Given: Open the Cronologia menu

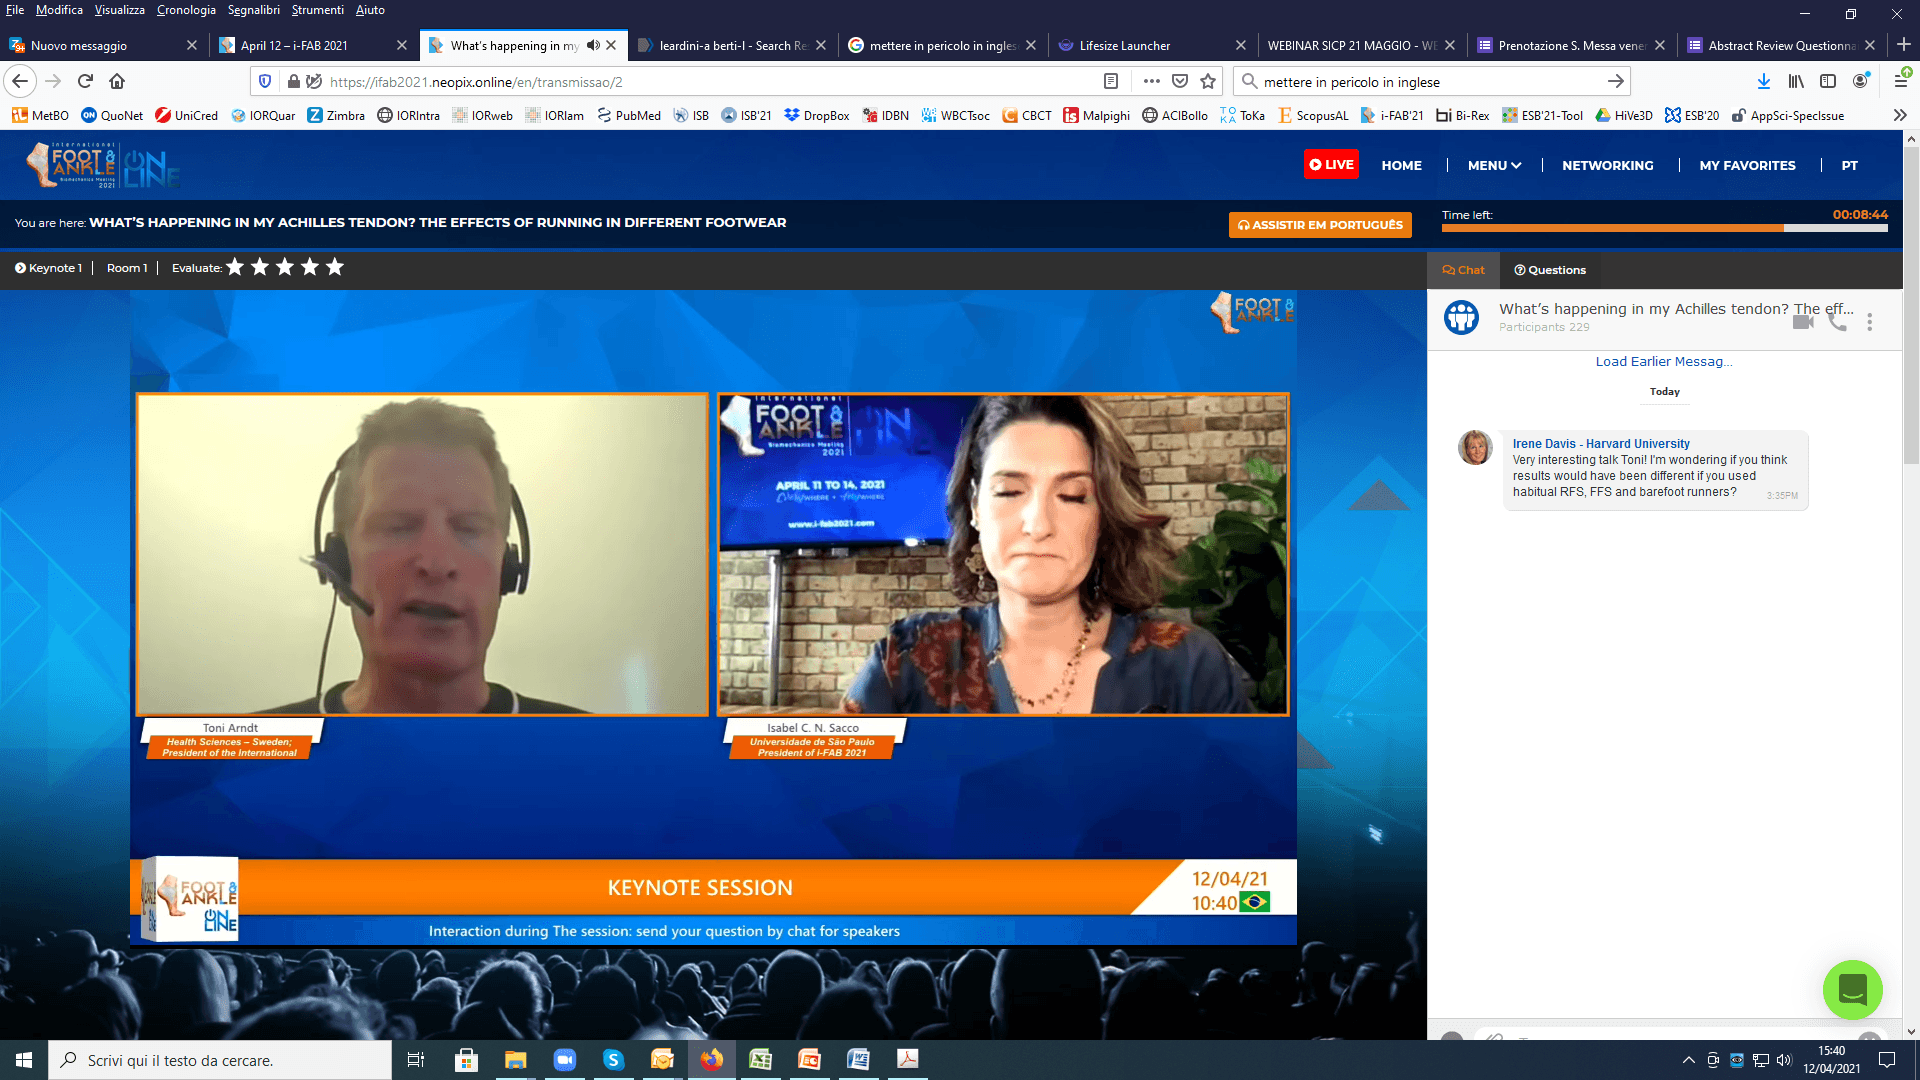Looking at the screenshot, I should click(x=186, y=10).
